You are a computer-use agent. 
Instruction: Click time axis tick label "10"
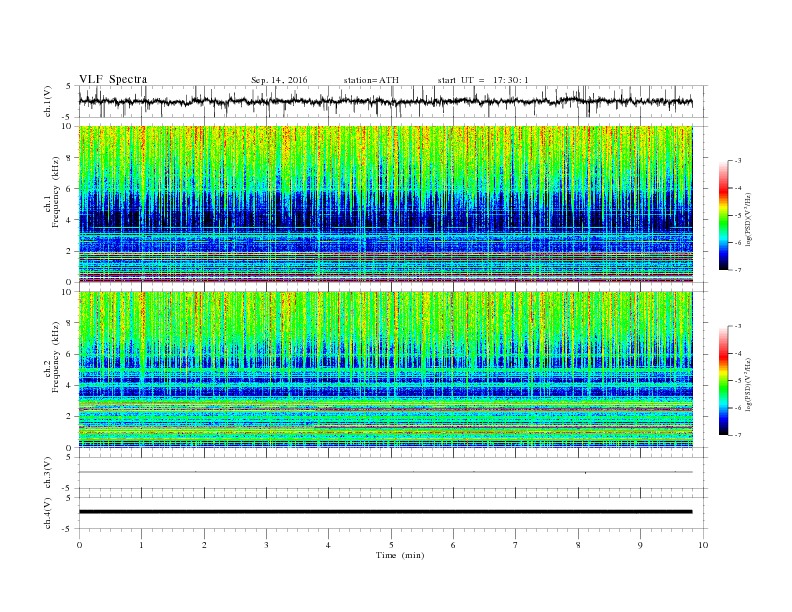[x=703, y=545]
